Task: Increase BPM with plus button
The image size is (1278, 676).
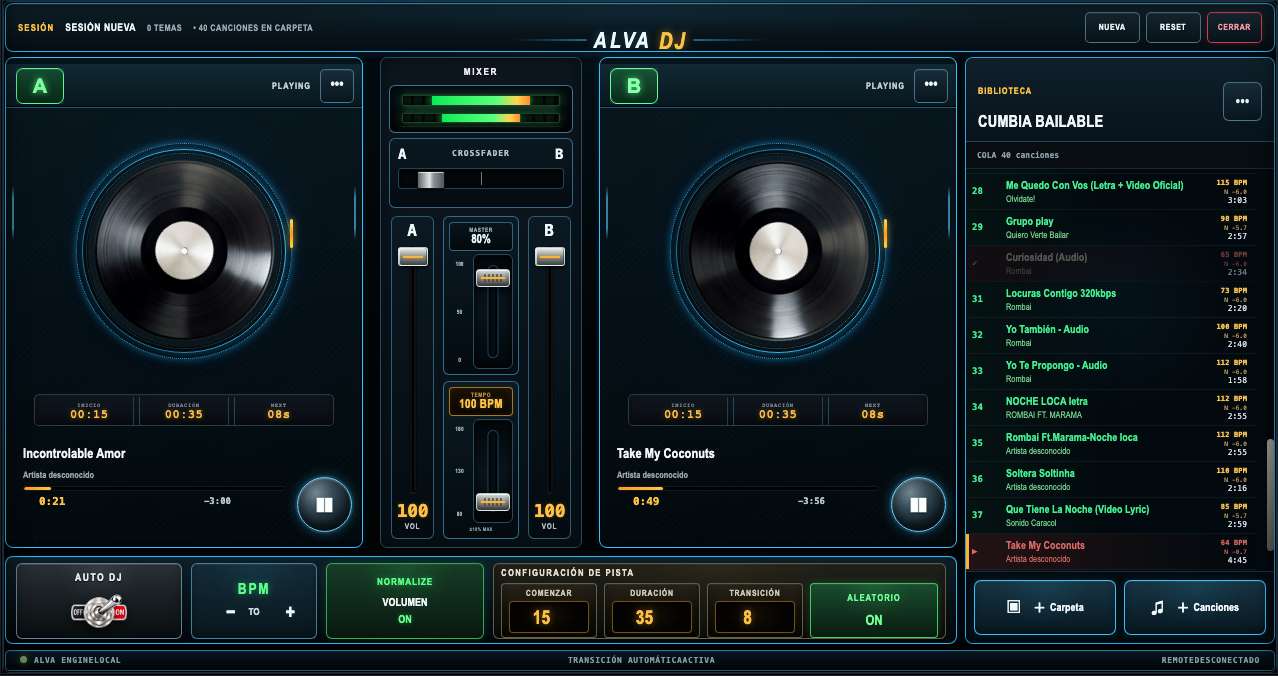Action: pyautogui.click(x=290, y=611)
